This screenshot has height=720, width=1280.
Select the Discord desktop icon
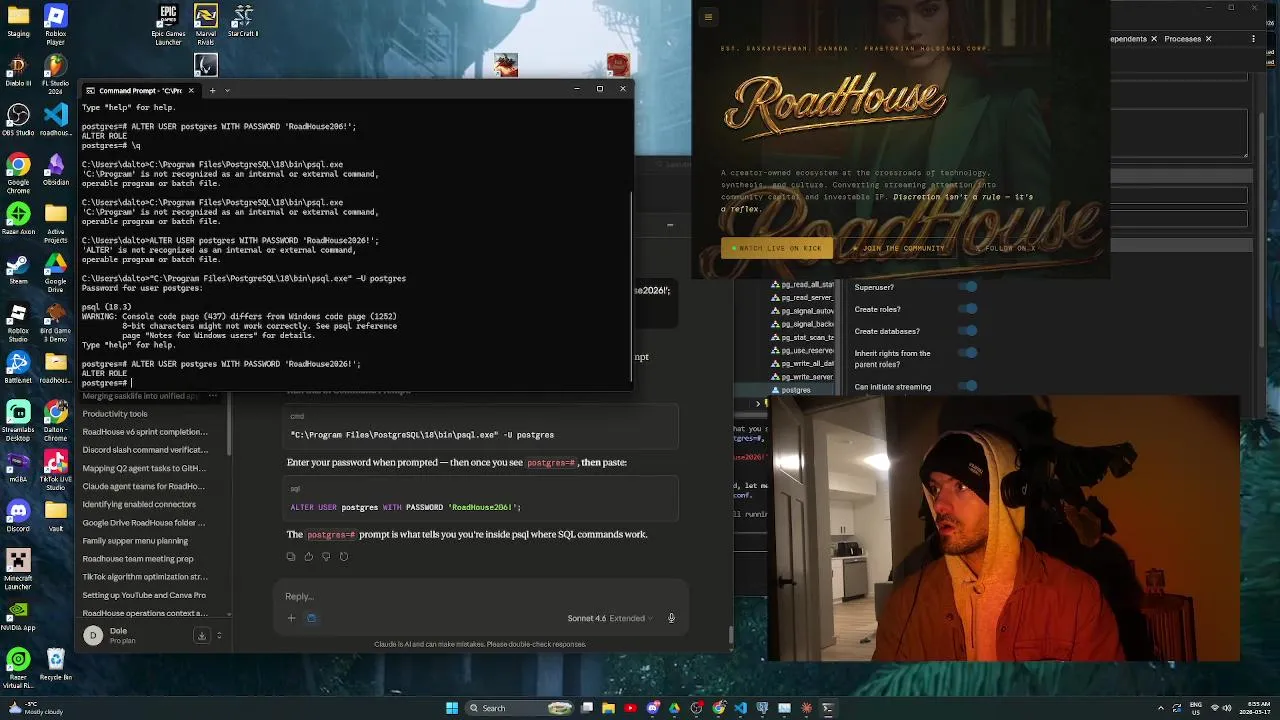click(18, 514)
